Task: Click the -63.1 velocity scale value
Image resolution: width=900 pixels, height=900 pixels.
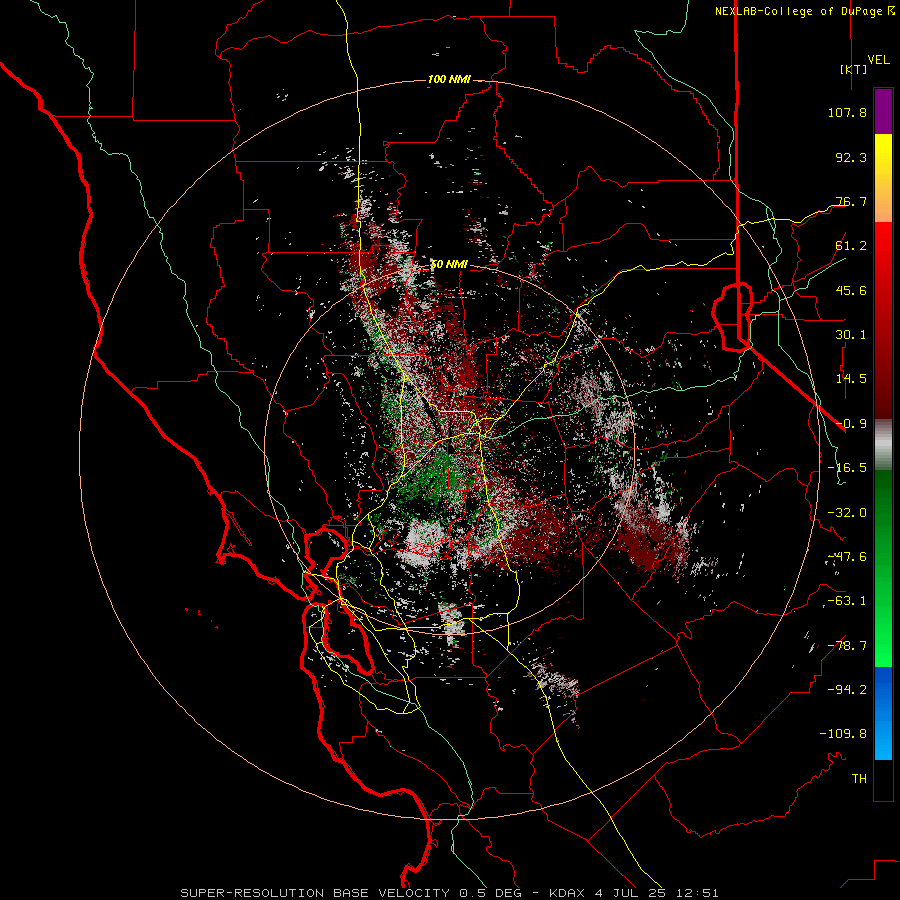Action: pos(847,601)
